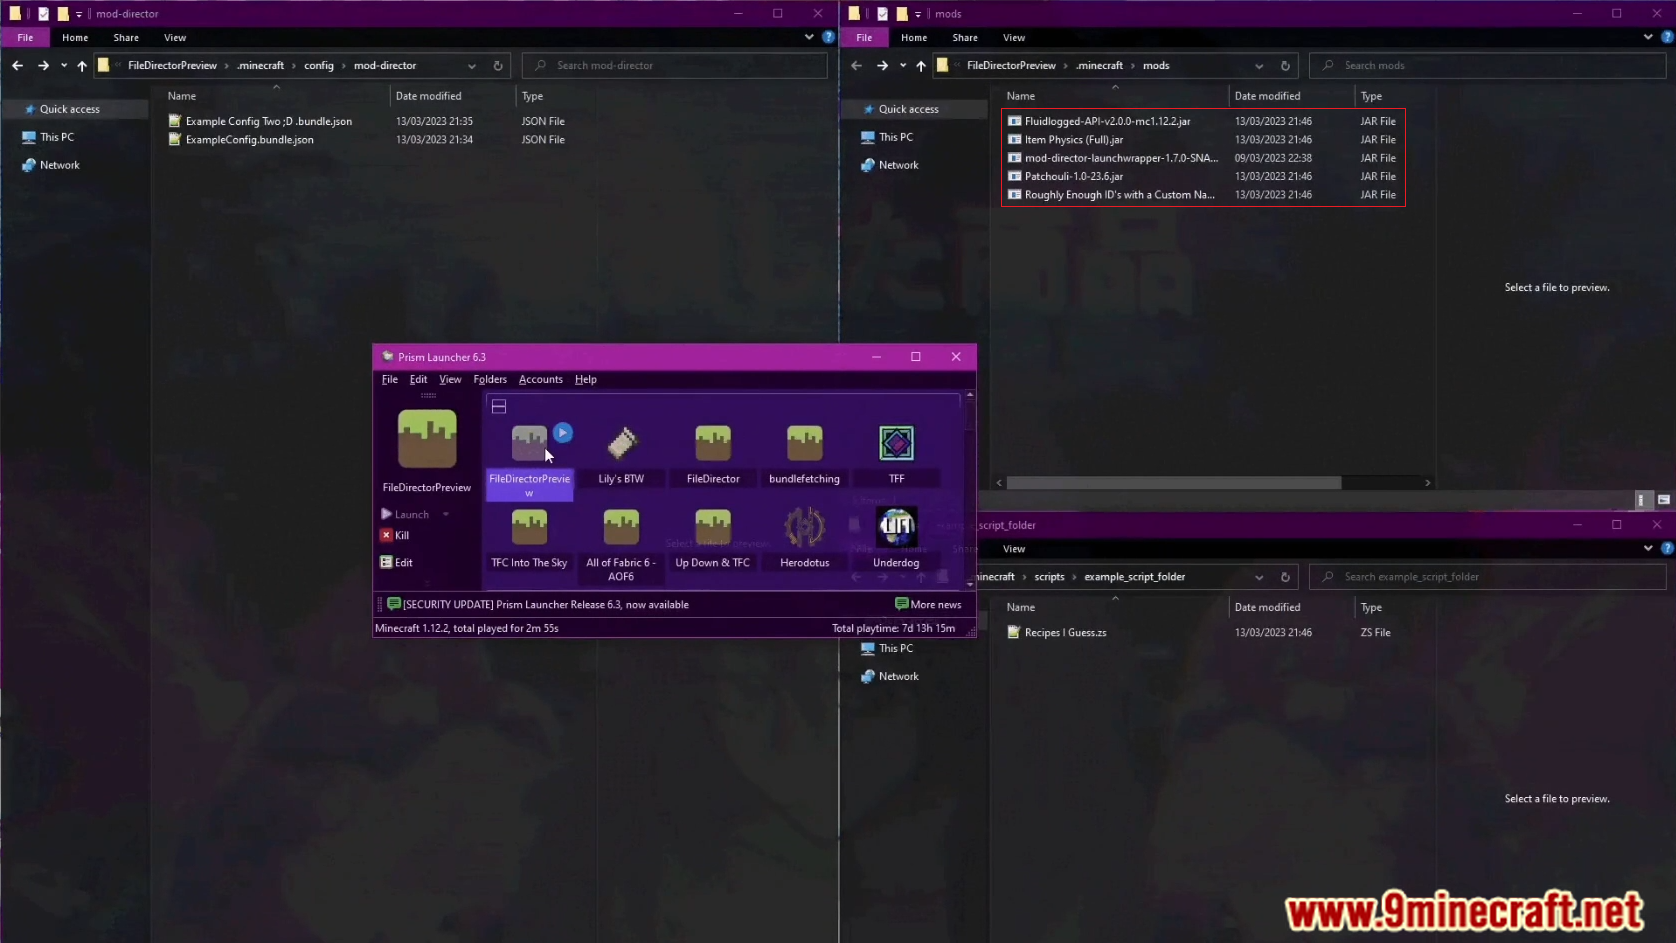The image size is (1676, 943).
Task: Open the More news button
Action: coord(928,604)
